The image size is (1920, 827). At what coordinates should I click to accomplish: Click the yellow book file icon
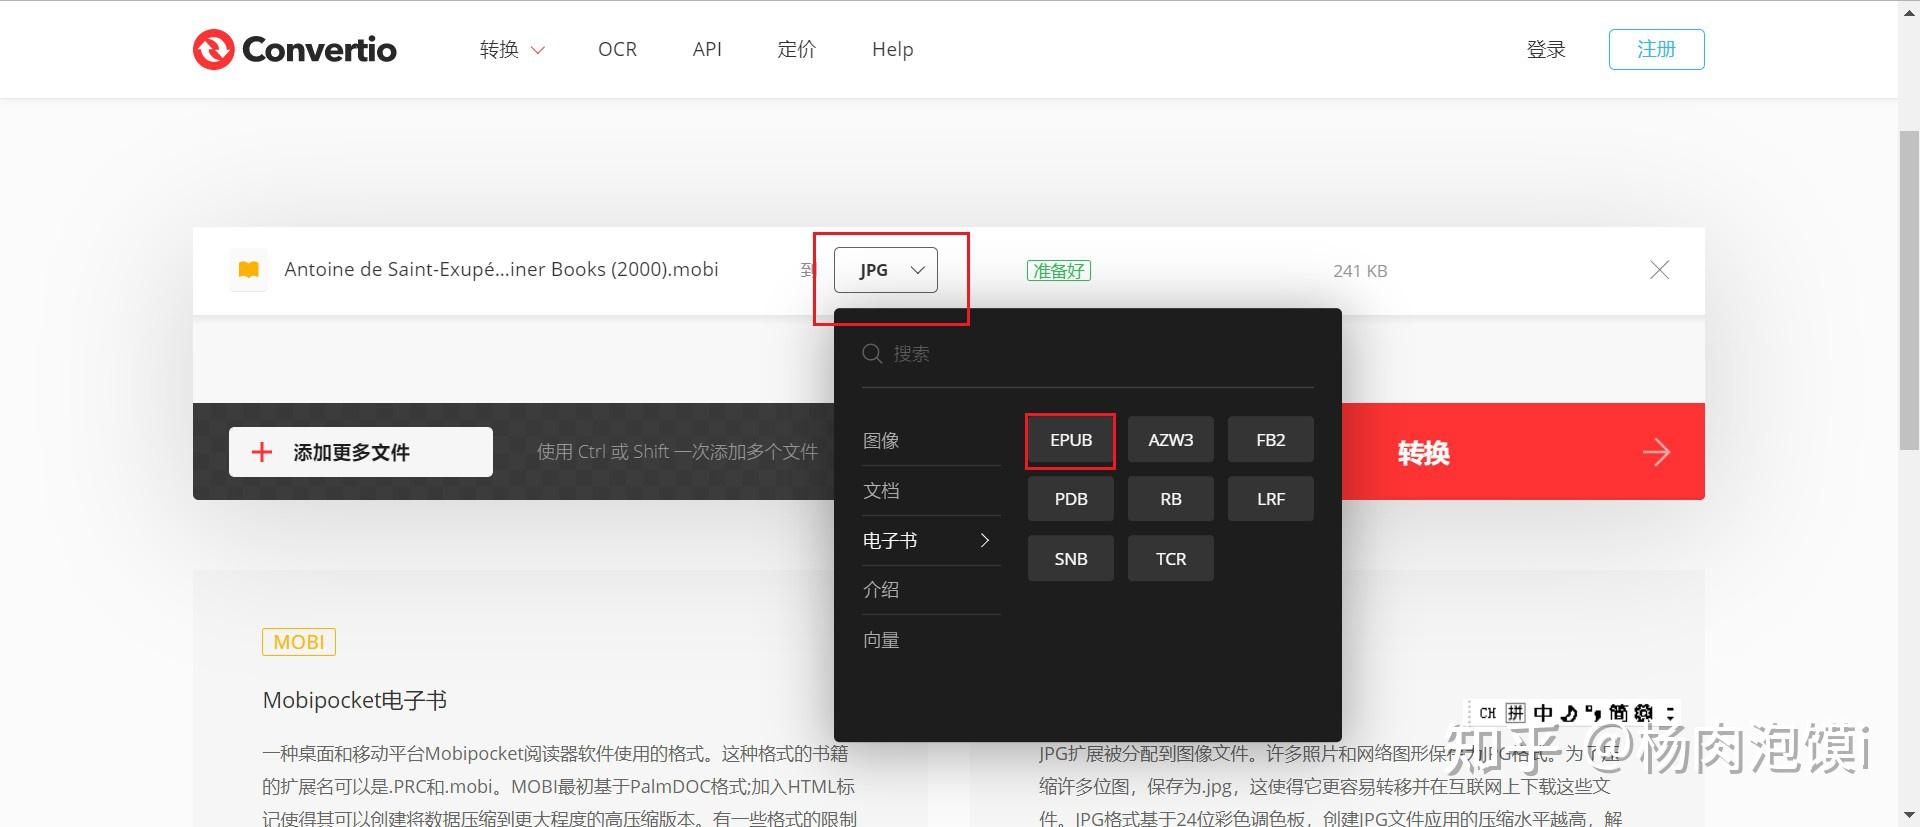[248, 269]
